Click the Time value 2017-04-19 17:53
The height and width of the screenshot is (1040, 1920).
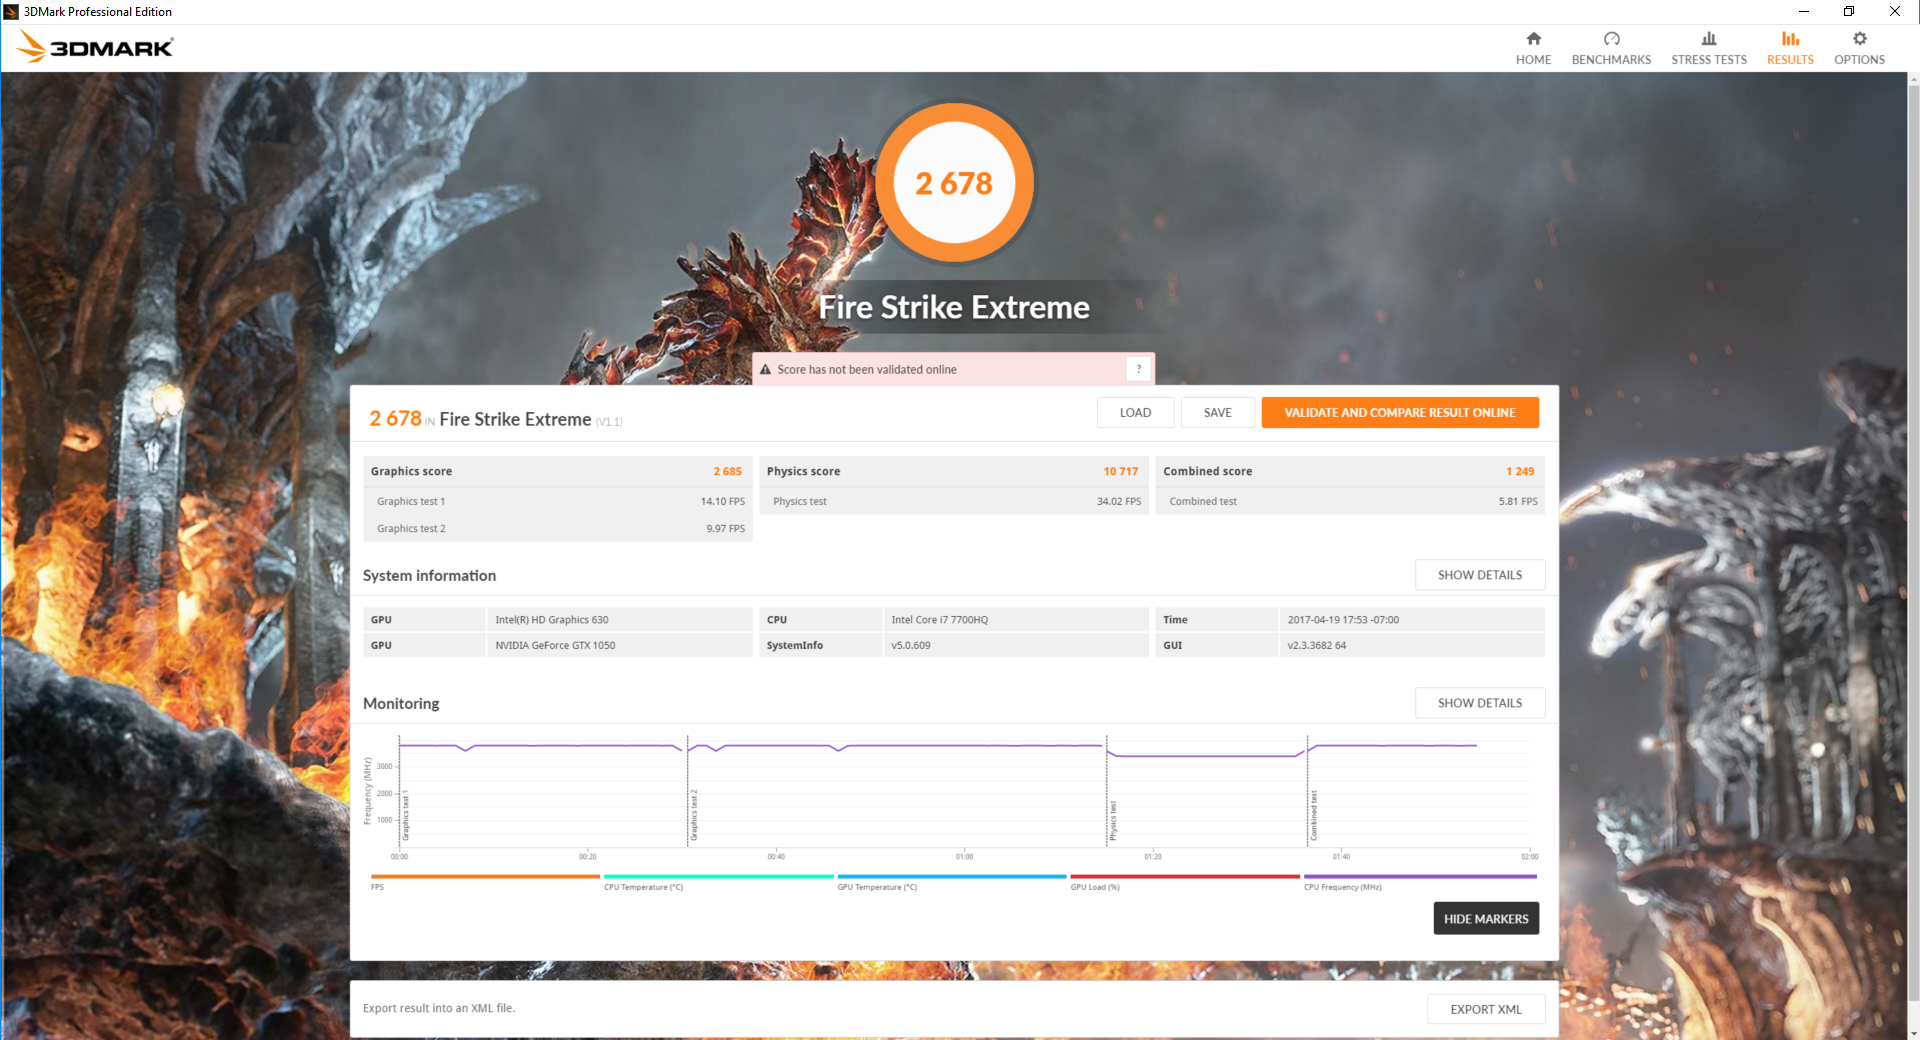(1343, 619)
